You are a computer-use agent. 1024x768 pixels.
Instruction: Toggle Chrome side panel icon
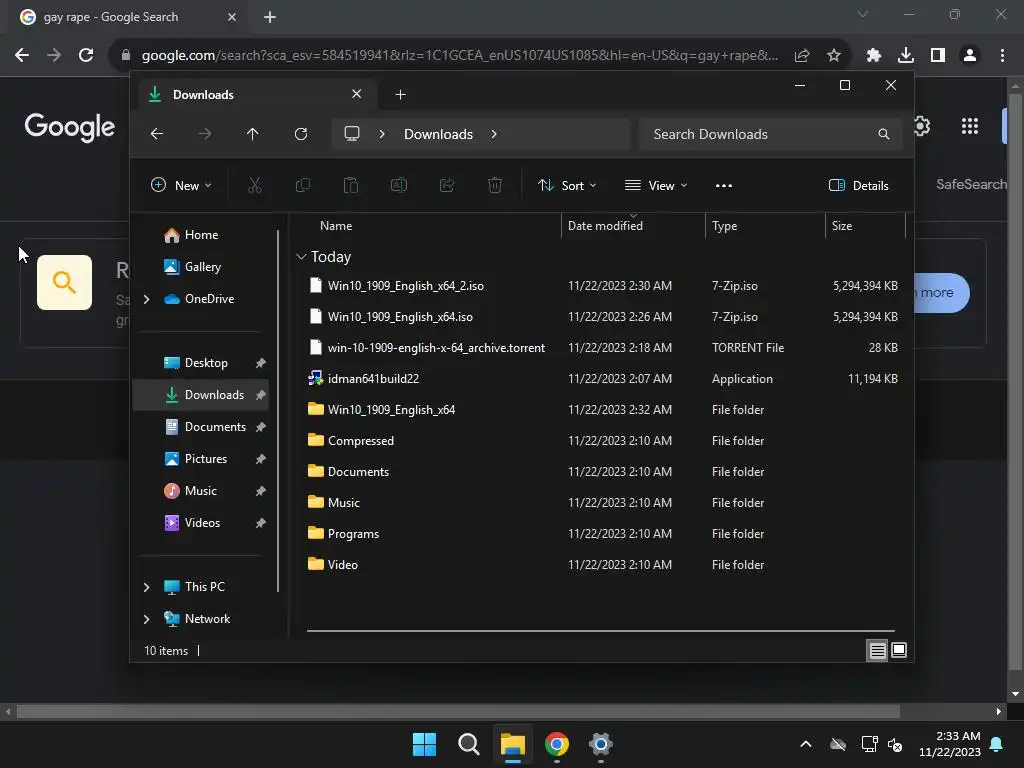click(x=938, y=55)
